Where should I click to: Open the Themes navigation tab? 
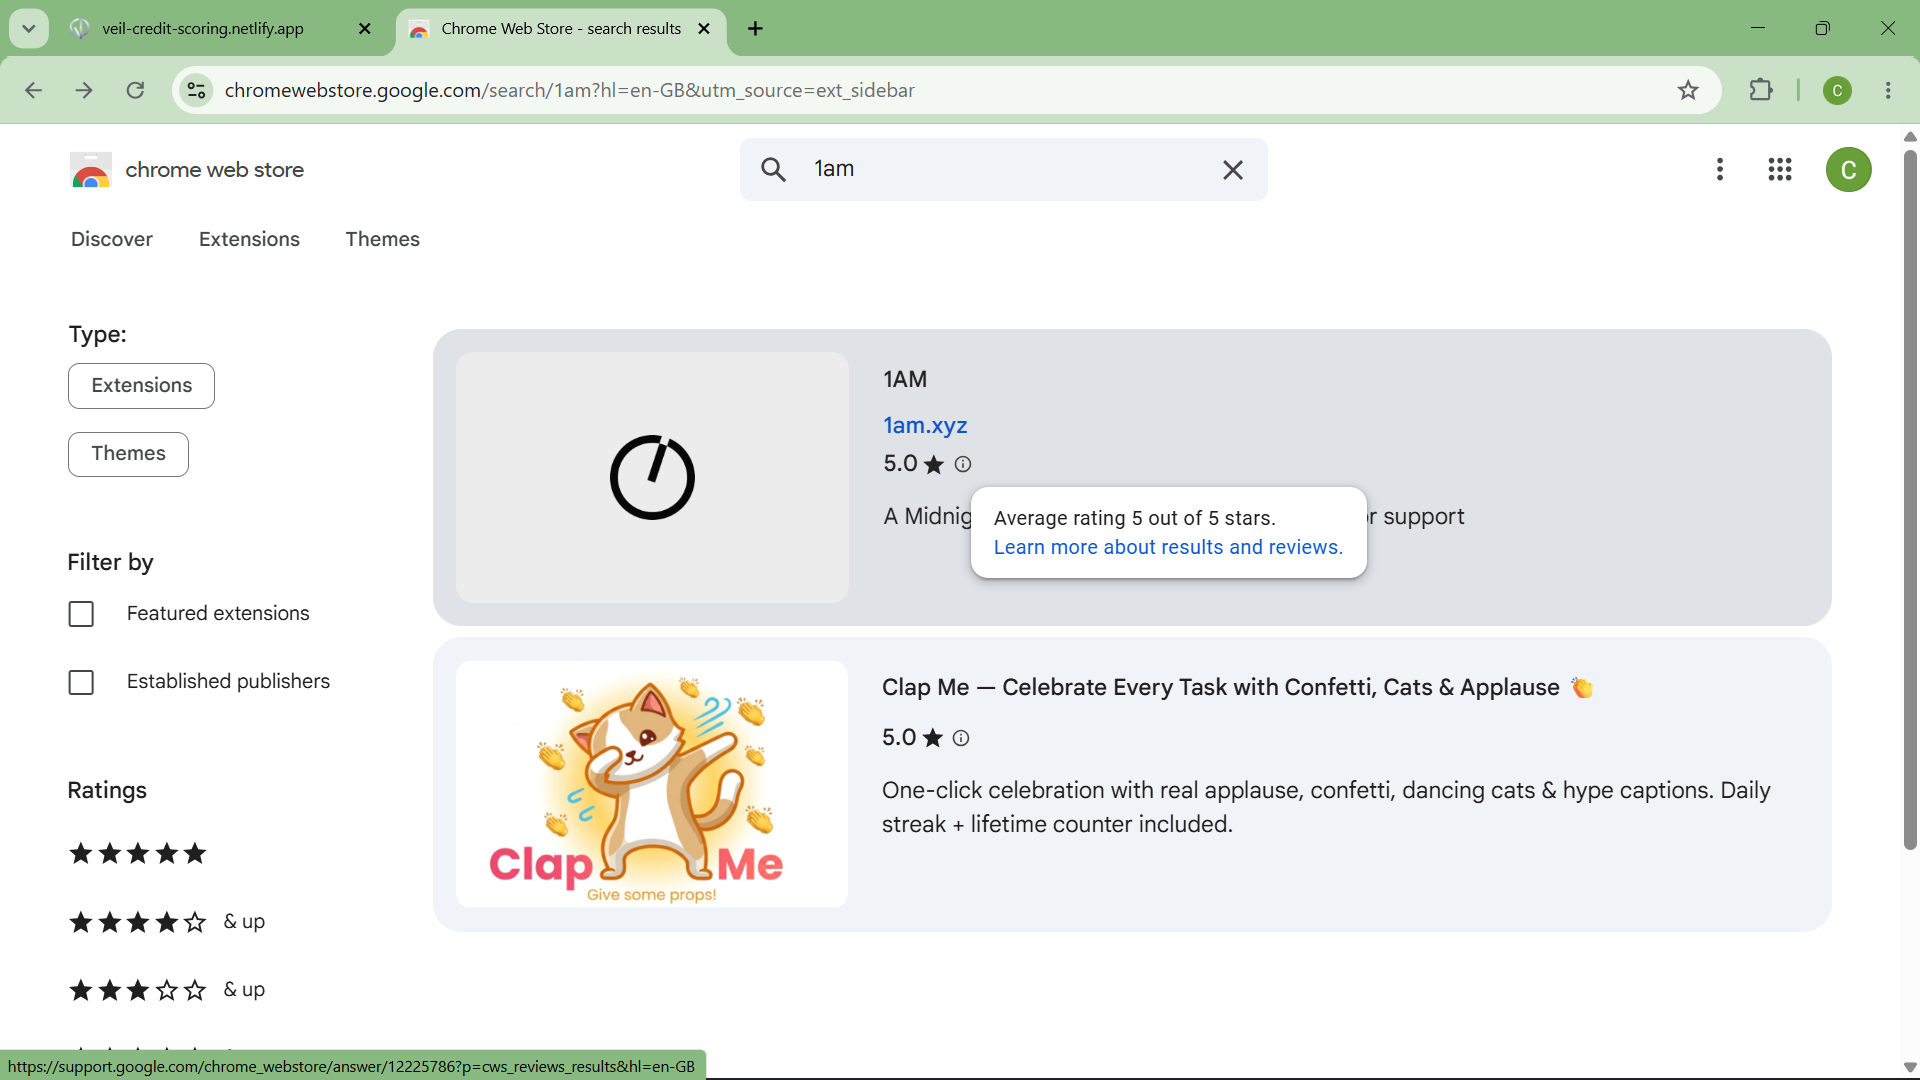pos(383,240)
